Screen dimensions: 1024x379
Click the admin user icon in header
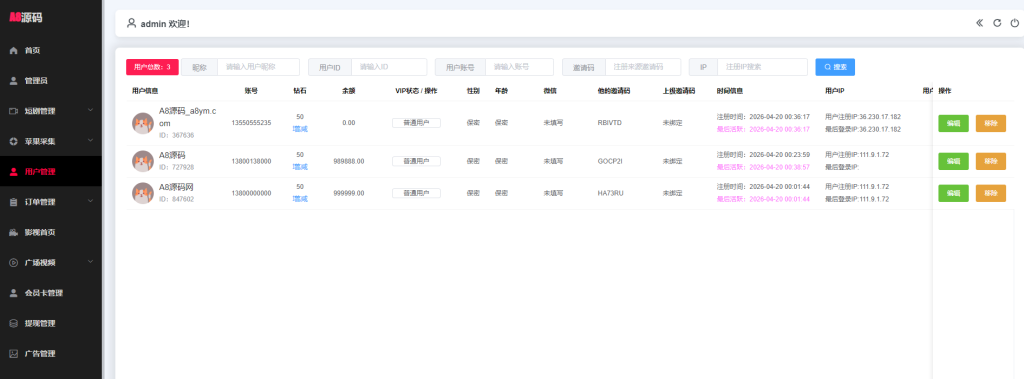(x=131, y=23)
